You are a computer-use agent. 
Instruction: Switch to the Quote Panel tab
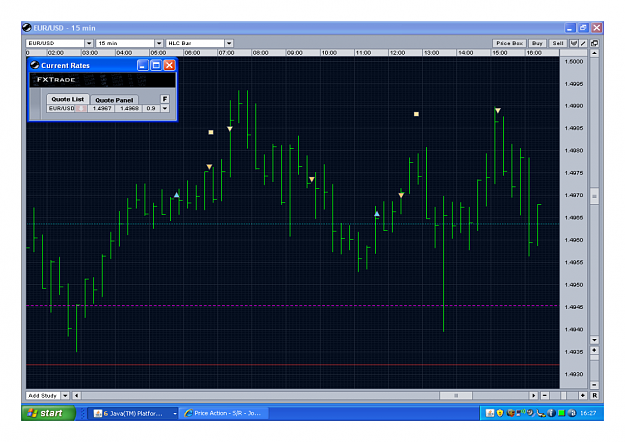(114, 100)
